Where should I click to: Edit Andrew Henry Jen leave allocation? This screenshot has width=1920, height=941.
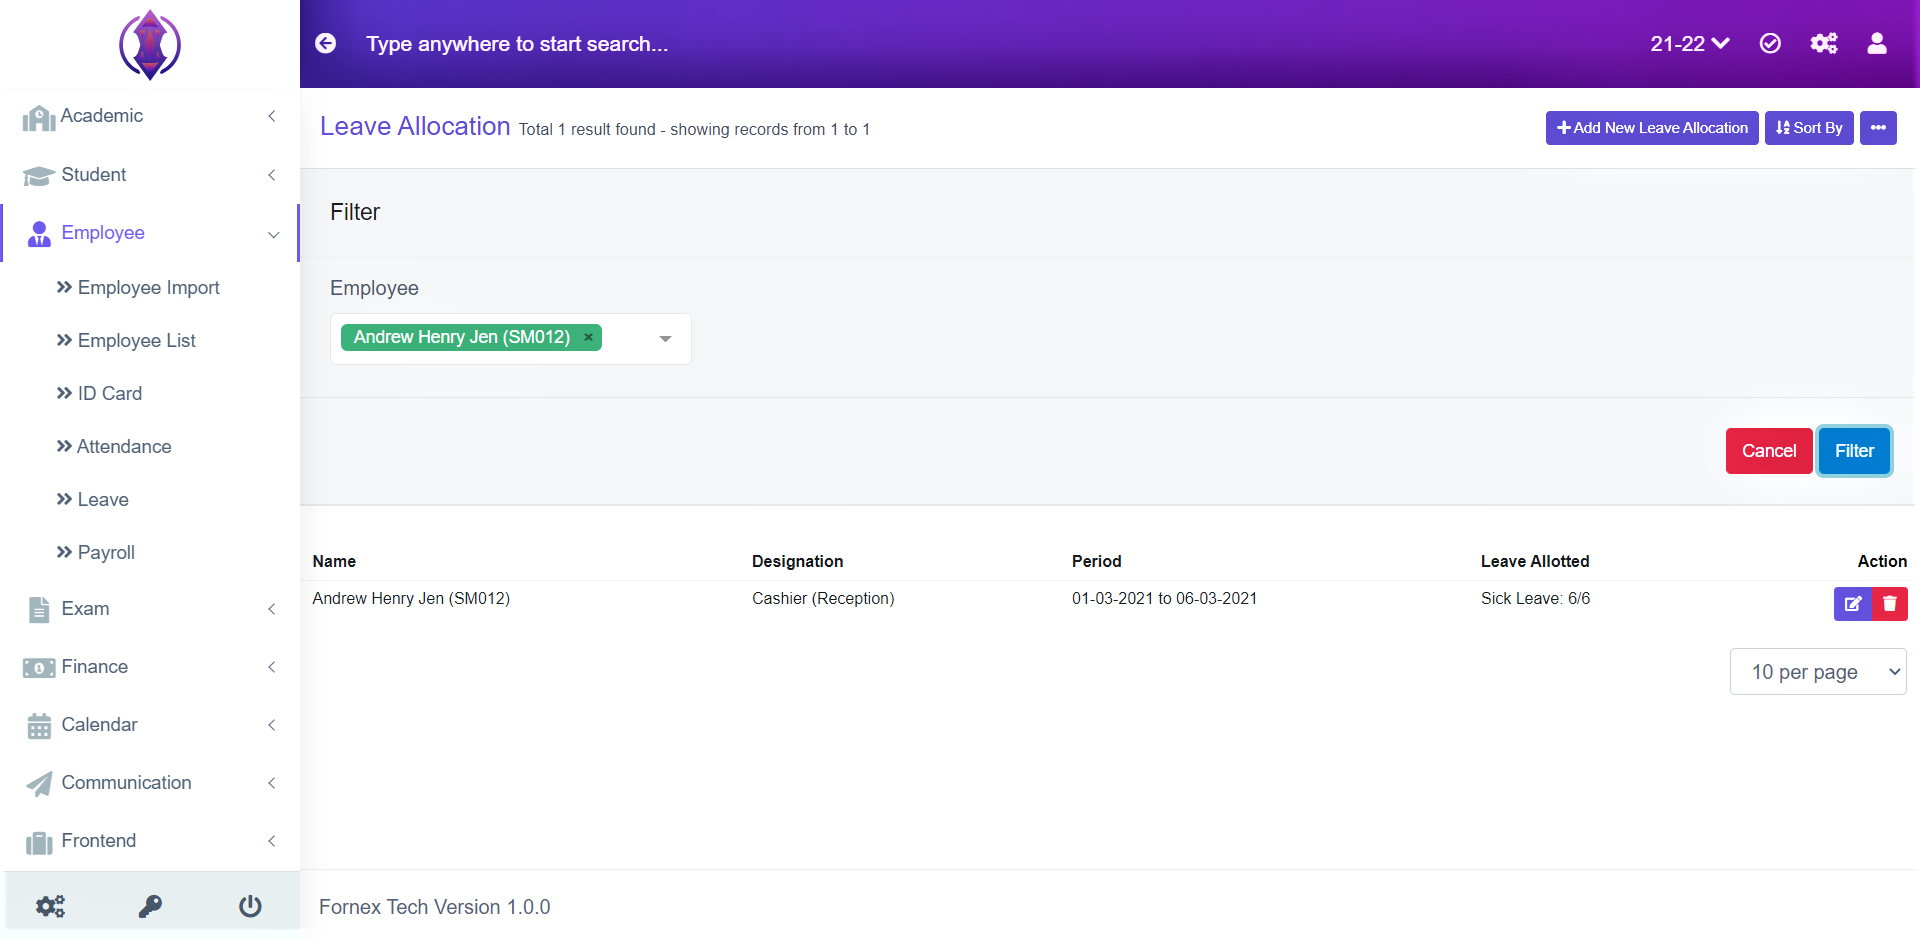[x=1853, y=604]
